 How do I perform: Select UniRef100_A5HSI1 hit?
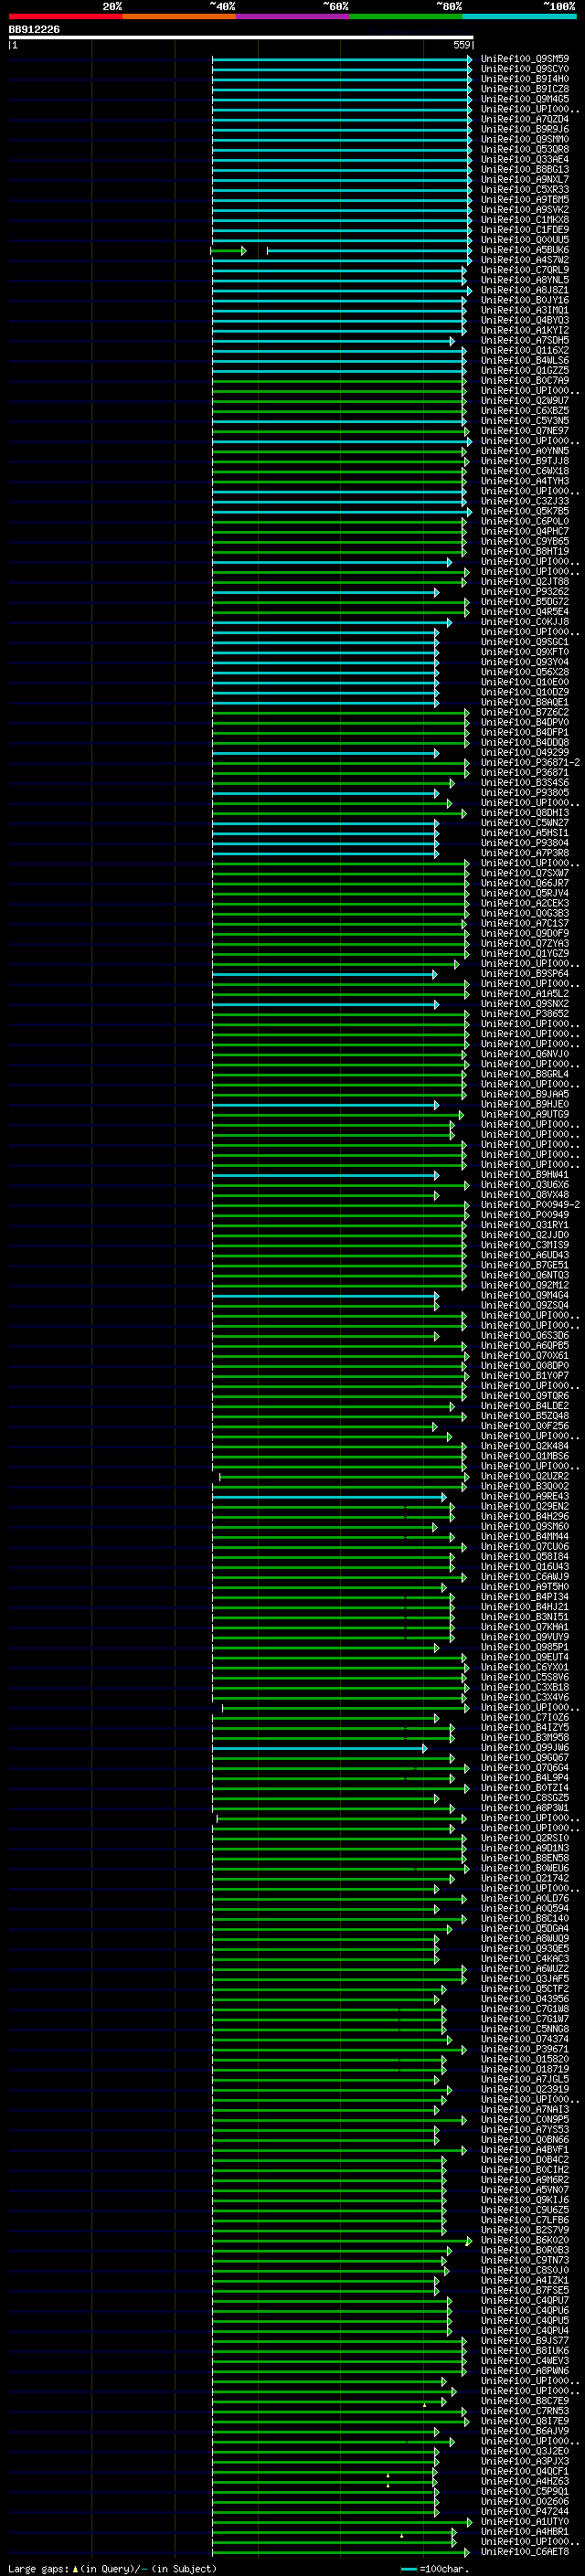(x=525, y=834)
